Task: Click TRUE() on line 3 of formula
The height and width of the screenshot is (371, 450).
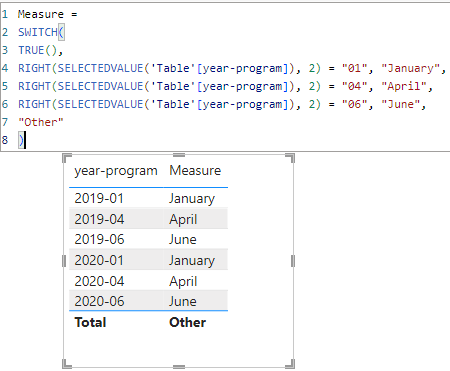Action: [x=38, y=50]
